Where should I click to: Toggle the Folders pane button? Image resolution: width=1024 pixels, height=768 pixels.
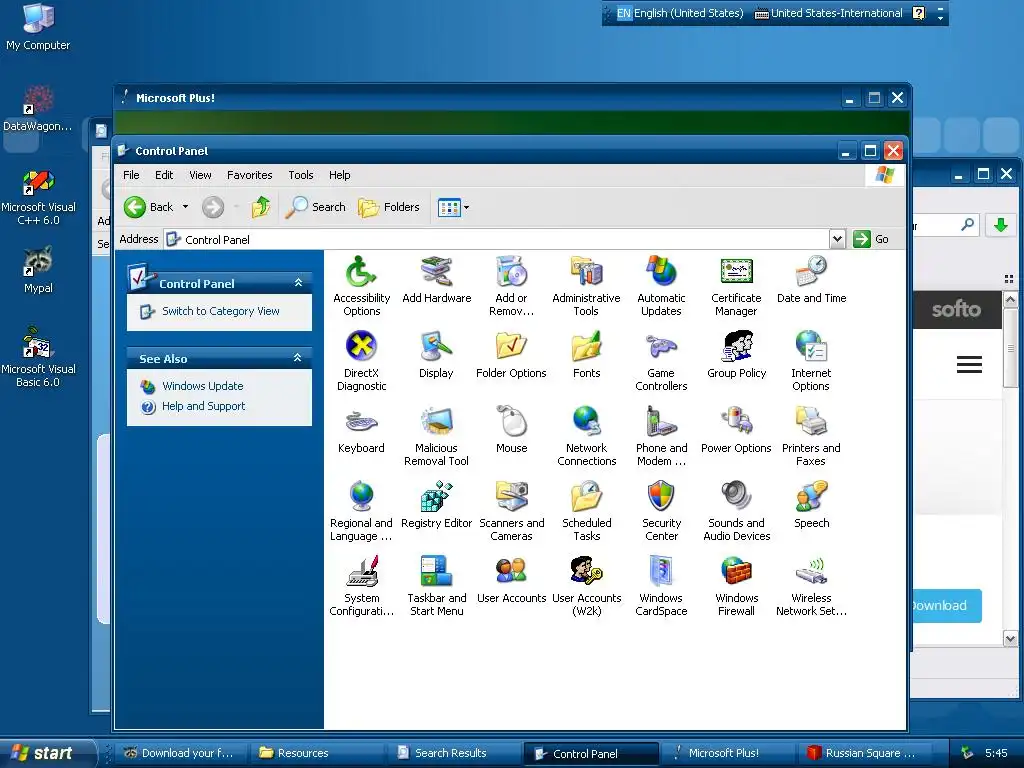click(389, 207)
